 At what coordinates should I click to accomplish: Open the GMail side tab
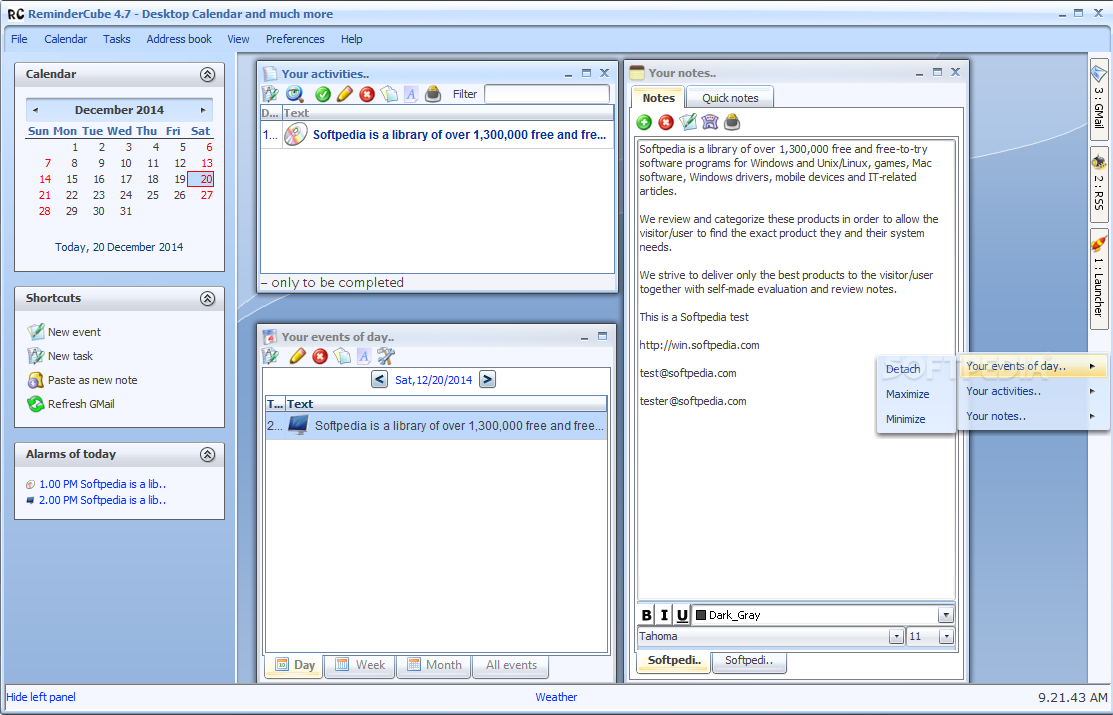[x=1099, y=99]
